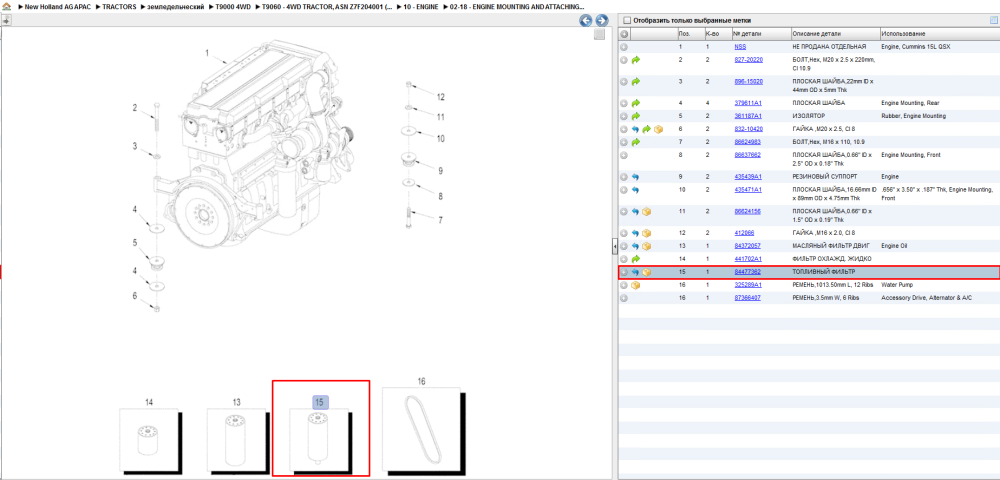The image size is (1000, 480).
Task: Click callout 12 nut on diagram
Action: [441, 97]
